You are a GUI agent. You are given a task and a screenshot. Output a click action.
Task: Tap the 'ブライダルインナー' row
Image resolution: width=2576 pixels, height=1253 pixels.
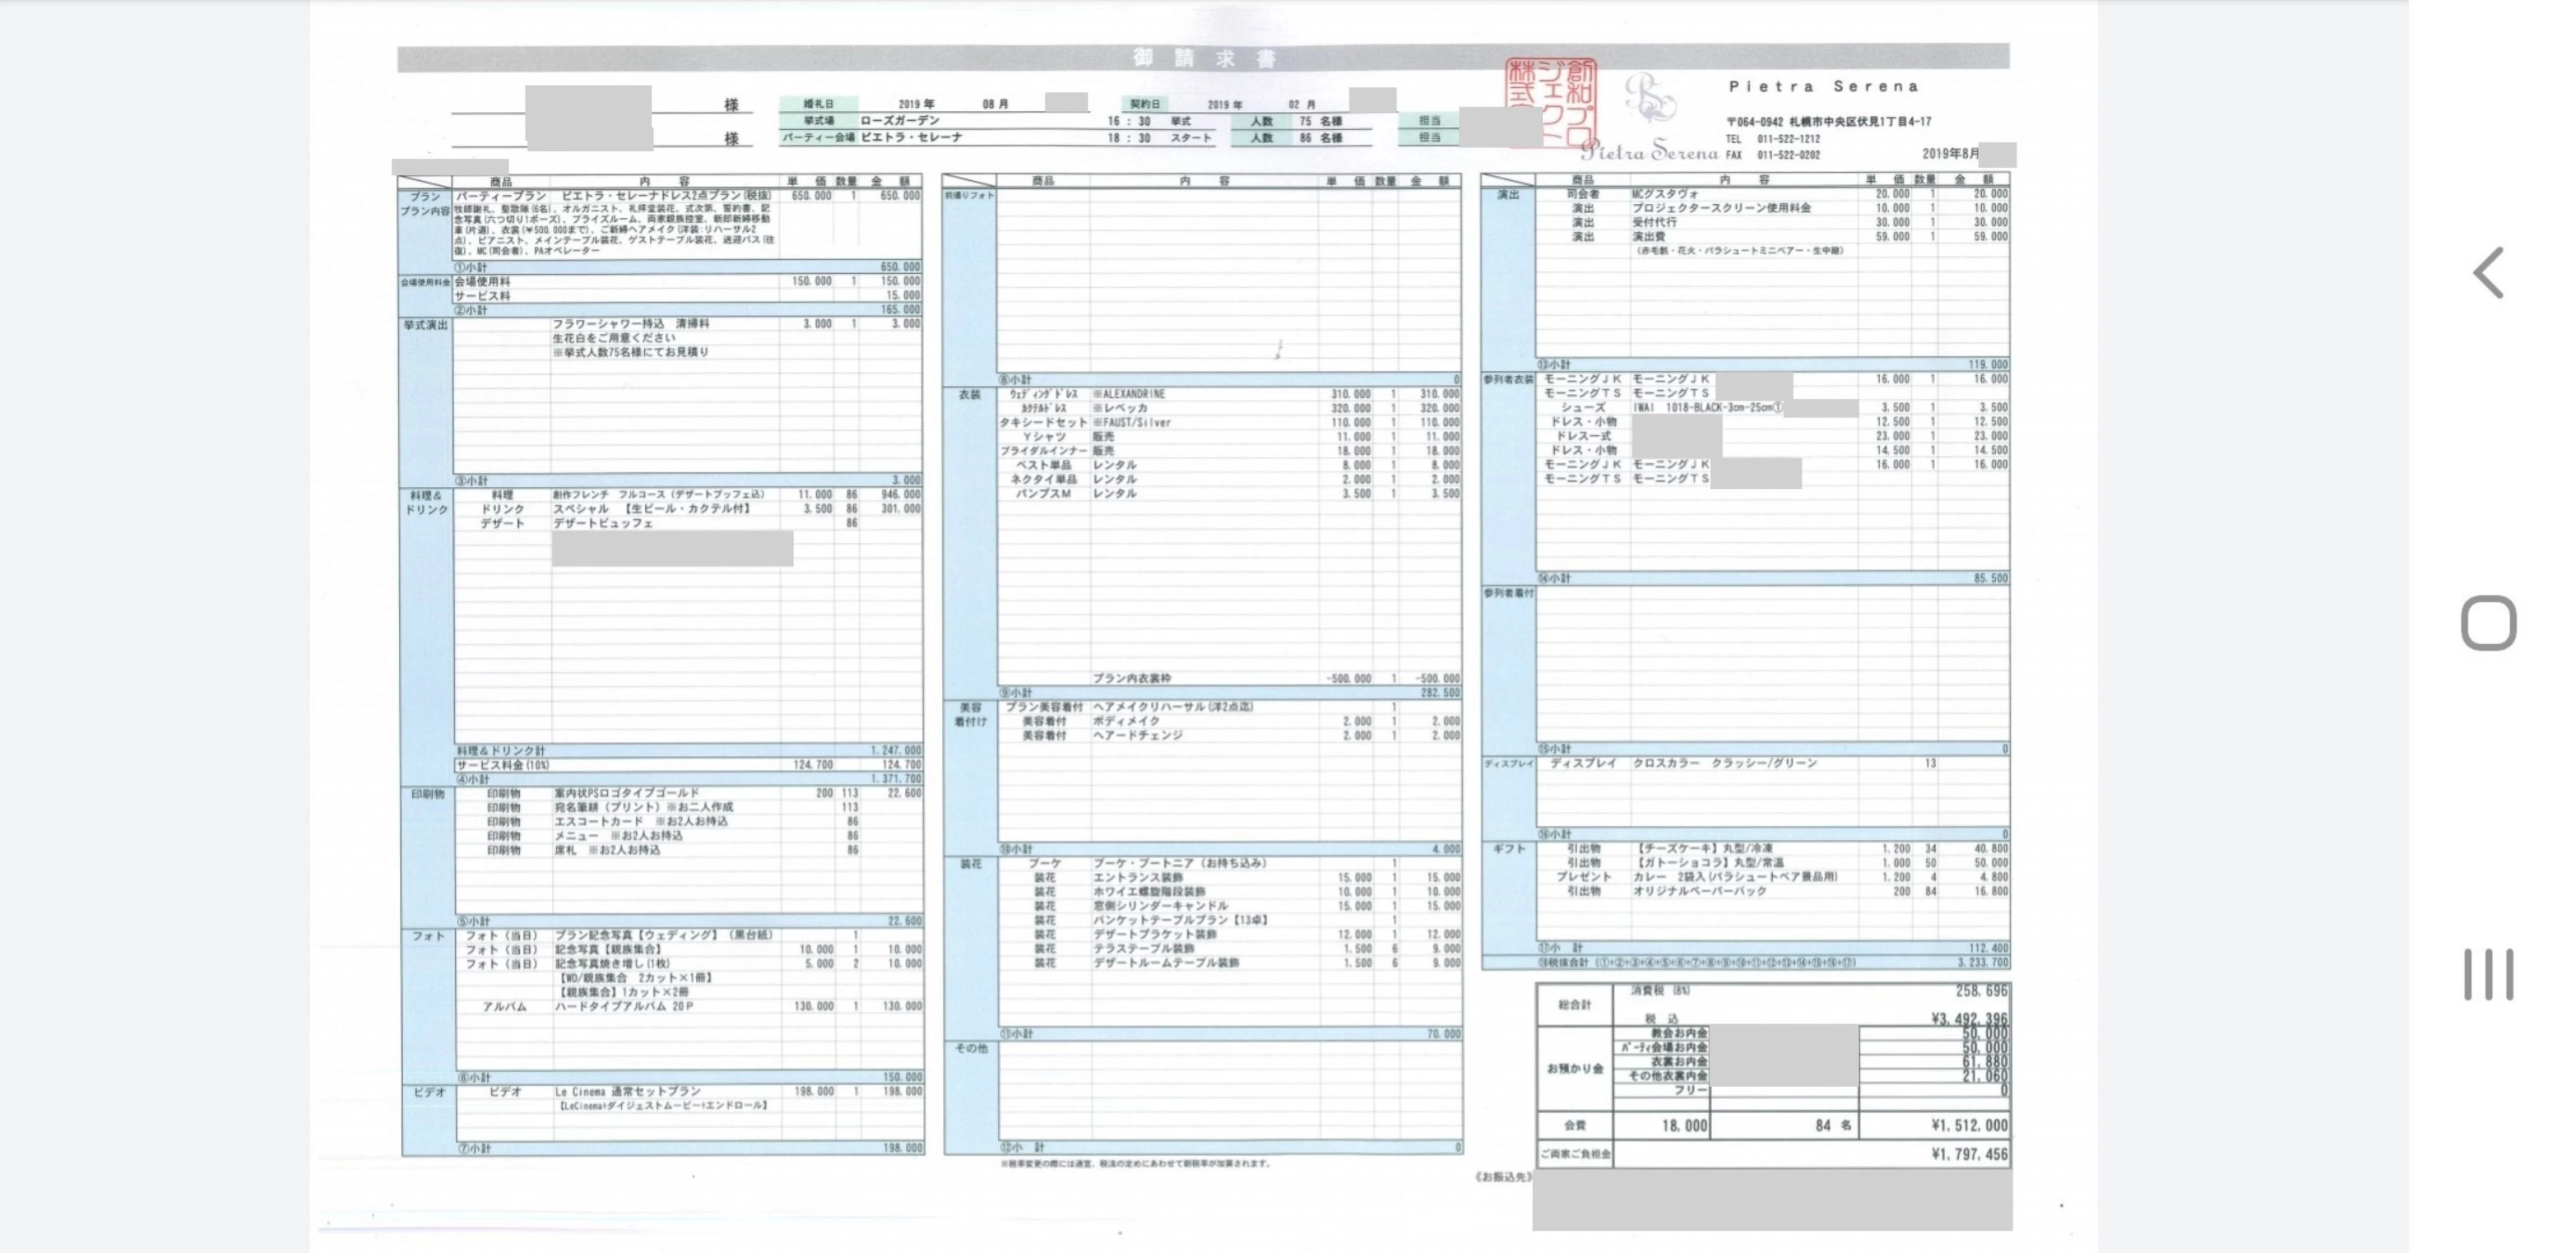(x=1229, y=451)
